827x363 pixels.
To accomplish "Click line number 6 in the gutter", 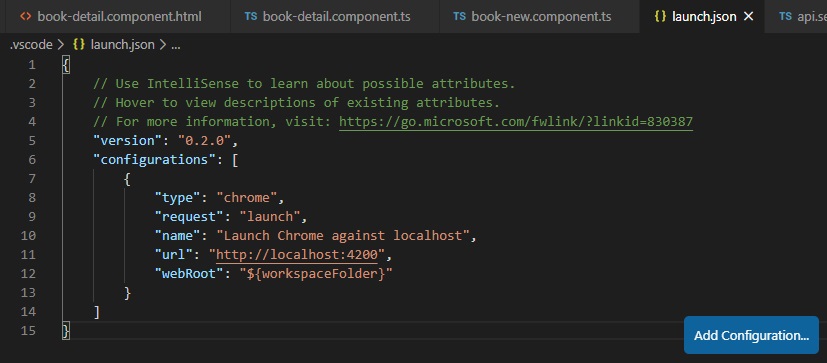I will click(32, 160).
